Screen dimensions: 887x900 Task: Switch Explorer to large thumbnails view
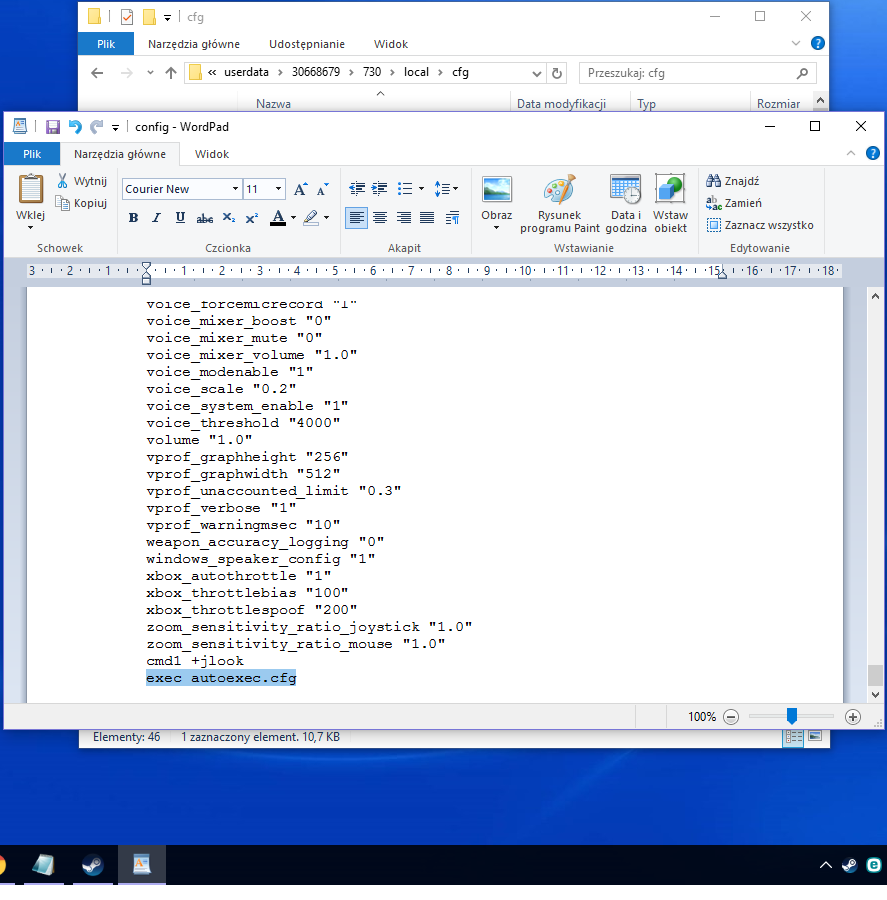(x=815, y=736)
